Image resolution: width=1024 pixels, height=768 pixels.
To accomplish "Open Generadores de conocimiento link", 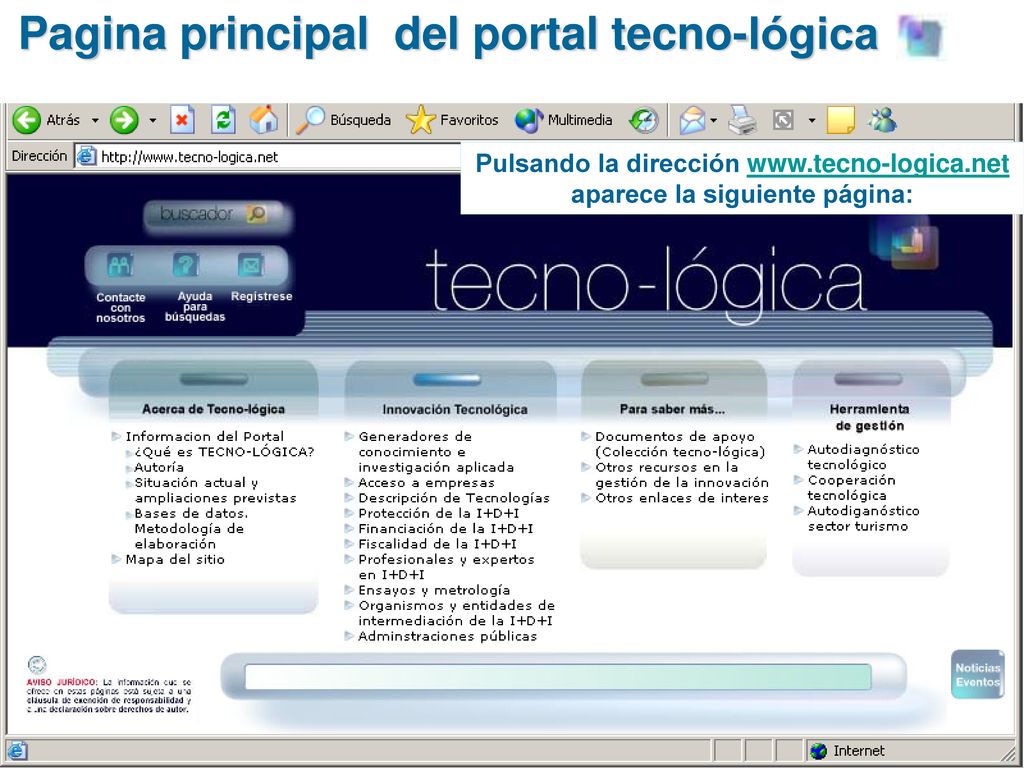I will pos(436,452).
